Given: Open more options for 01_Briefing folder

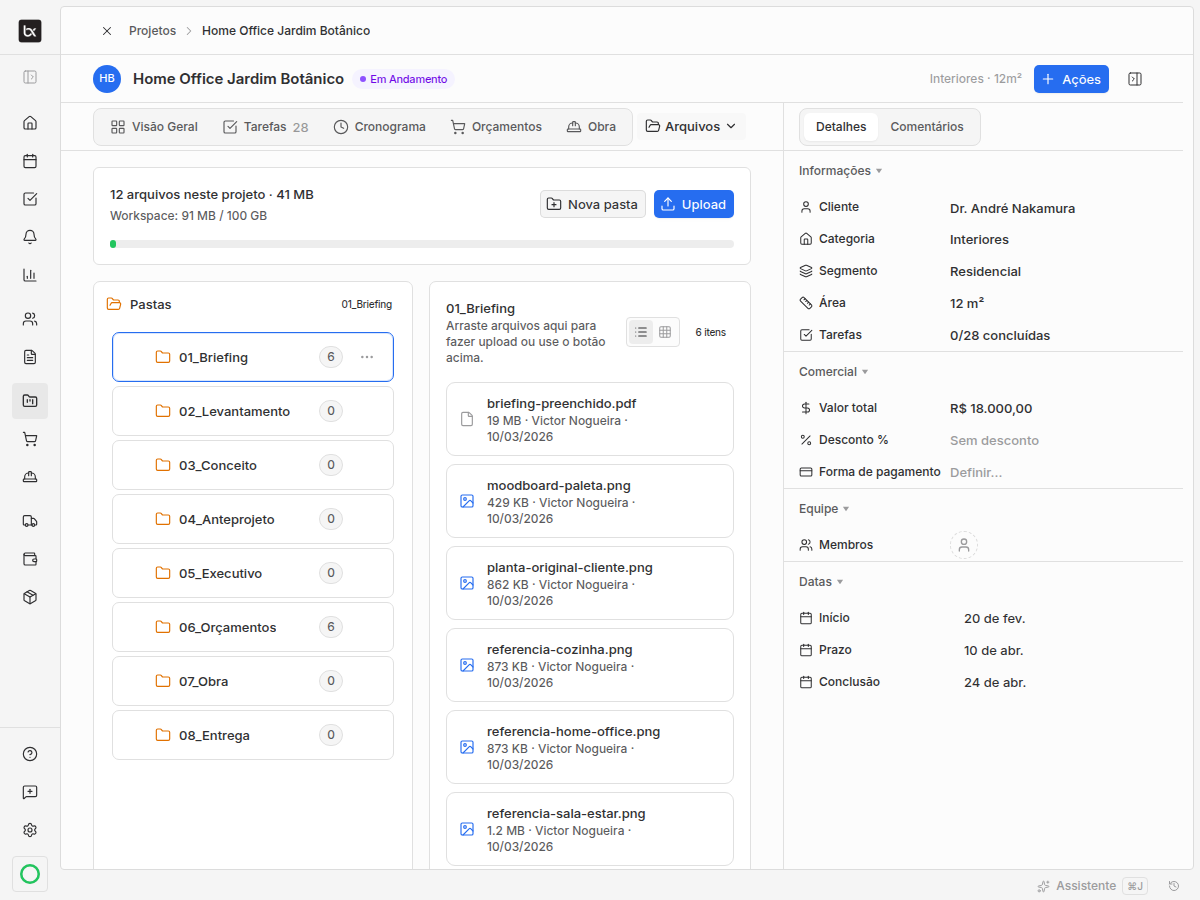Looking at the screenshot, I should [367, 357].
